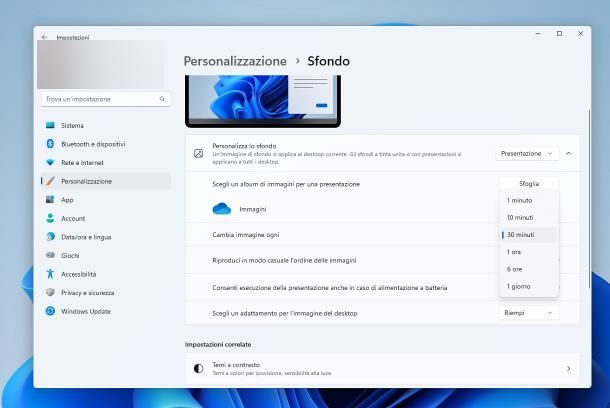Click Scegli un adattamento per l'immagine text
This screenshot has height=408, width=610.
click(x=285, y=313)
